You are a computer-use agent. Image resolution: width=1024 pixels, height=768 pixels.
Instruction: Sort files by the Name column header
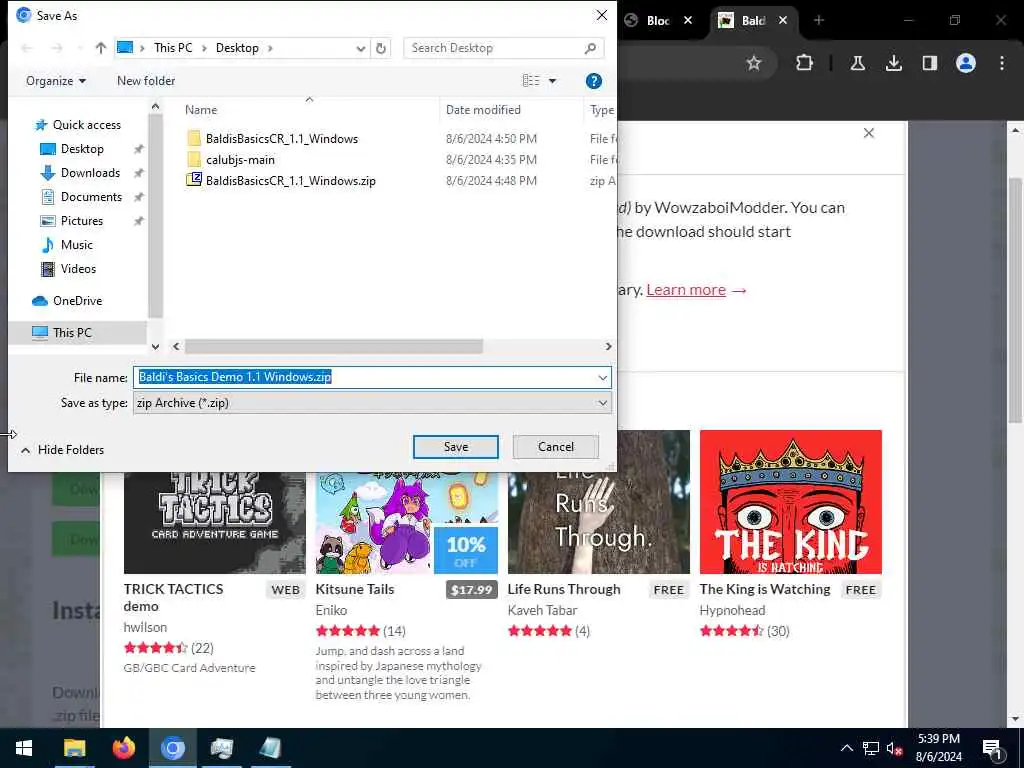click(200, 110)
